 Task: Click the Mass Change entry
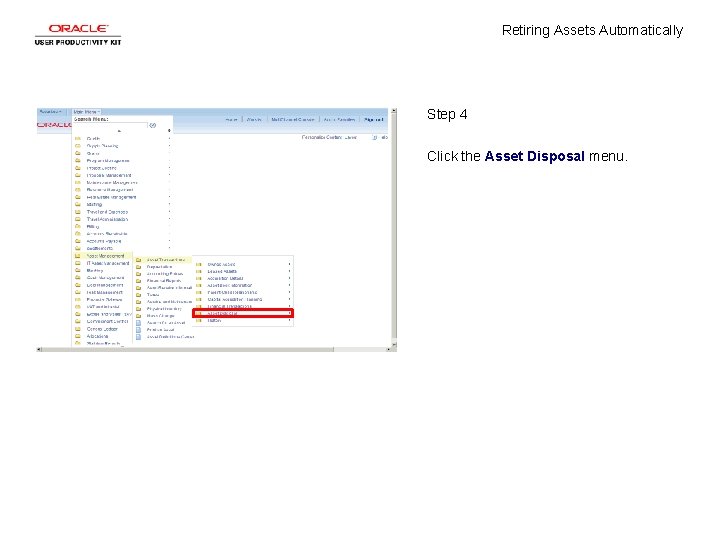click(x=160, y=316)
